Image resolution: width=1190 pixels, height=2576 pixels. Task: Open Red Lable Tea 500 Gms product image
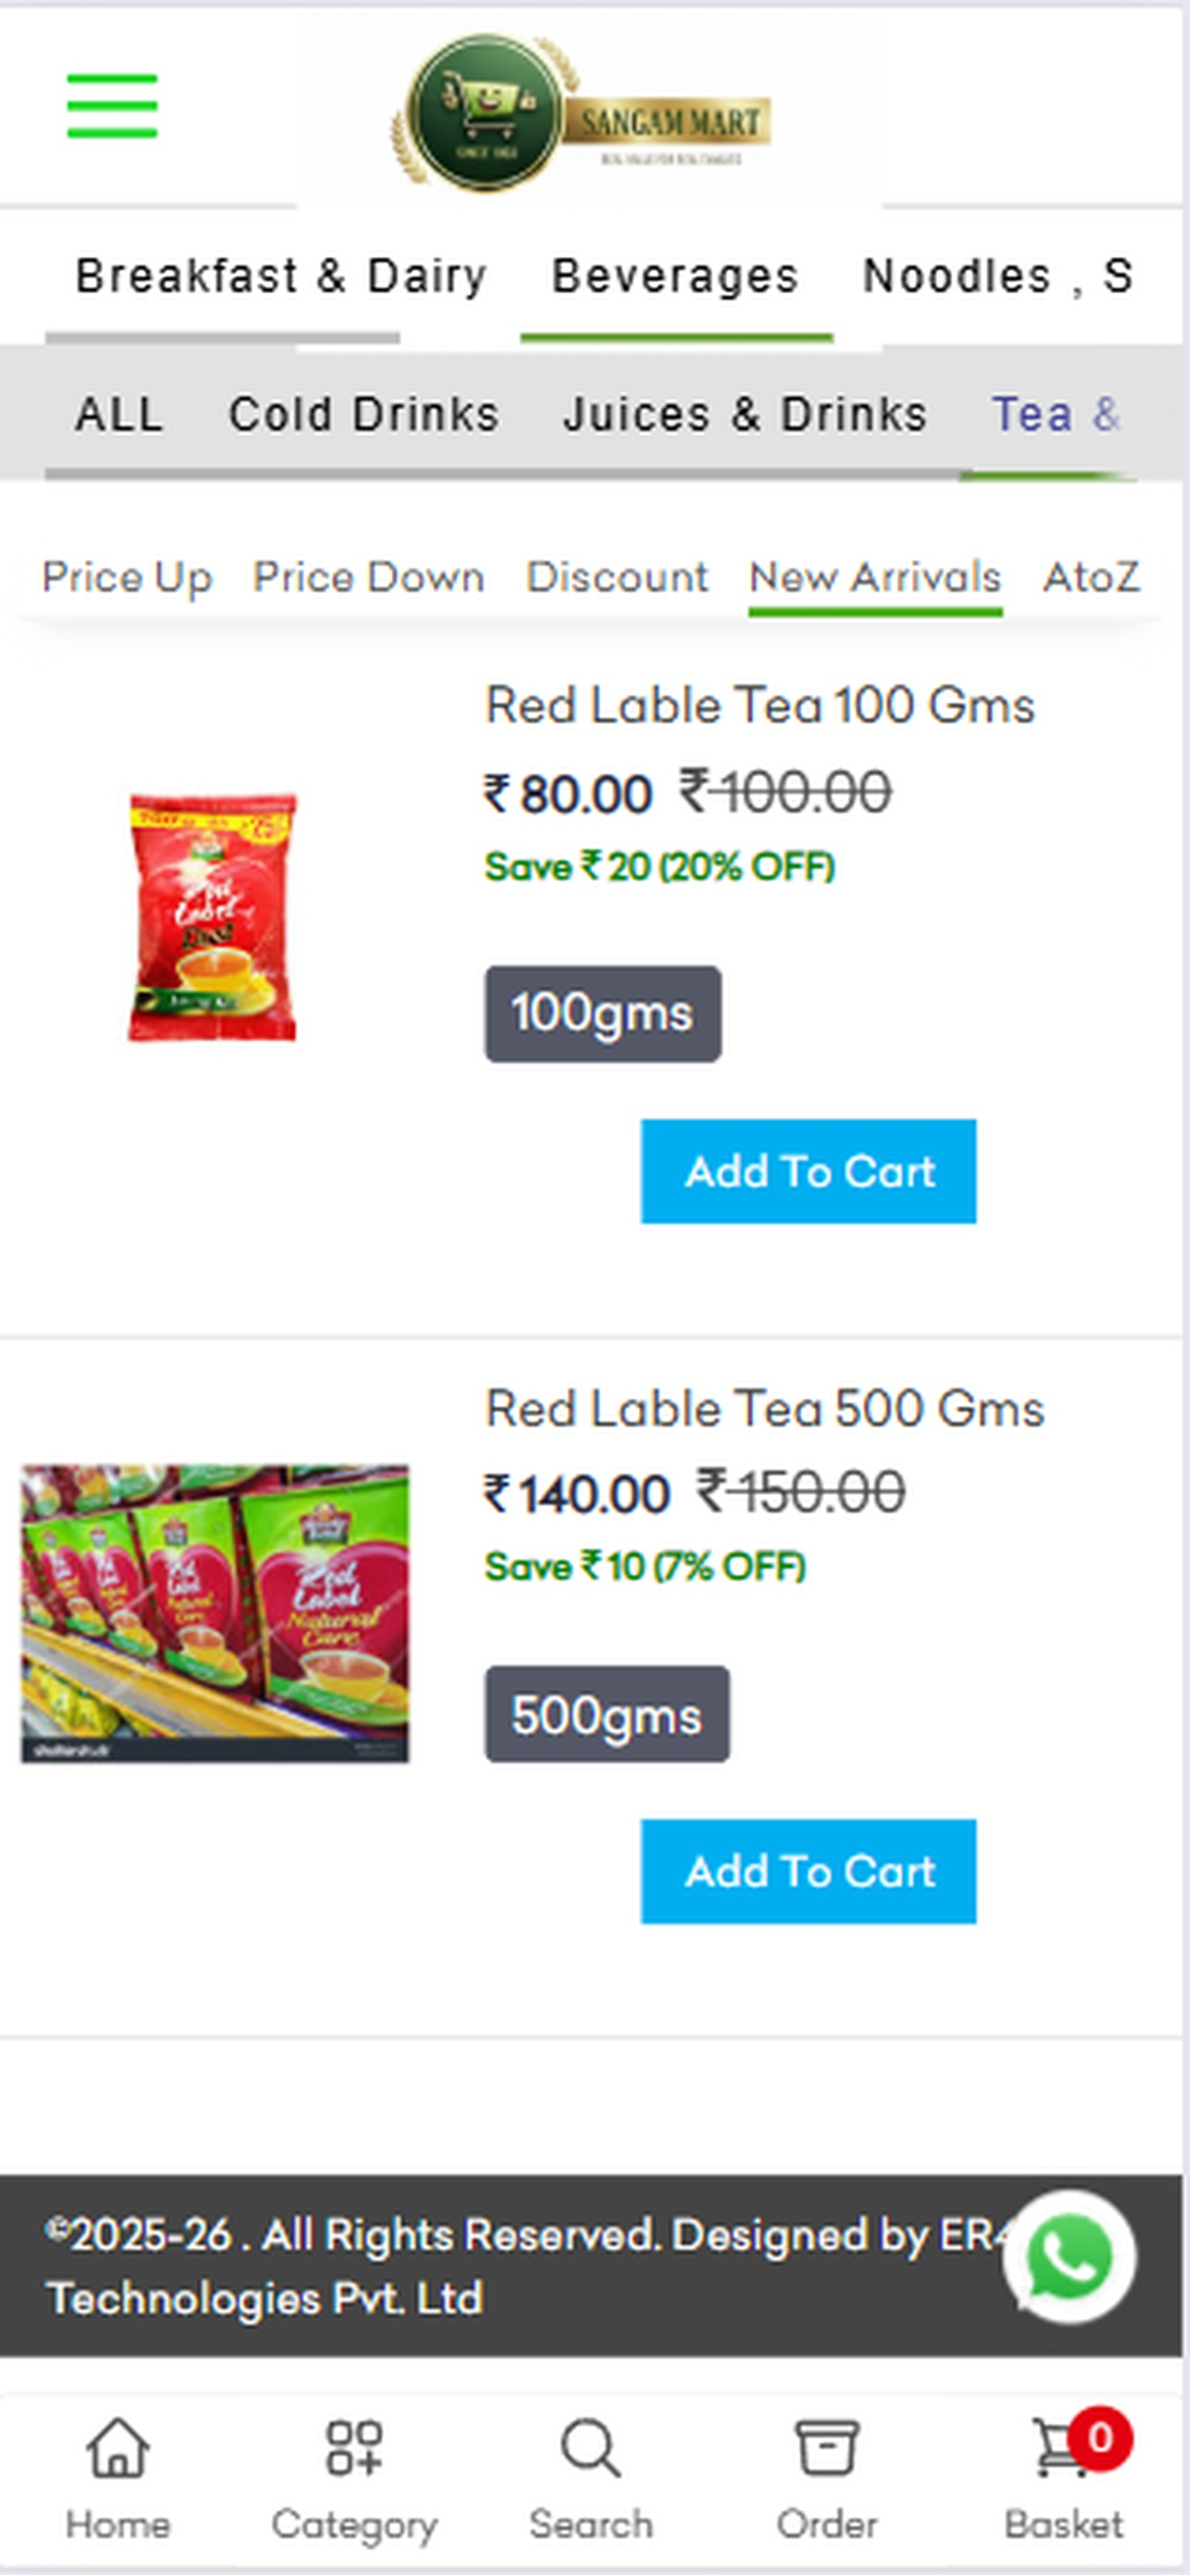[215, 1613]
